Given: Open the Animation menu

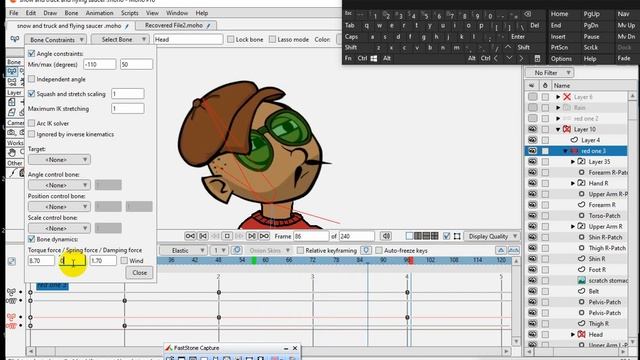Looking at the screenshot, I should [x=99, y=13].
